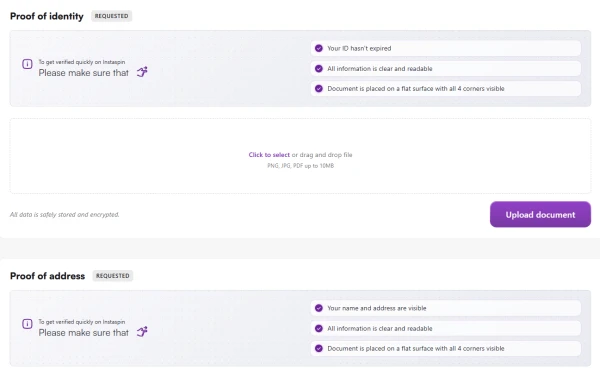Viewport: 600px width, 377px height.
Task: Click checkmark beside "Your name and address are visible"
Action: point(319,308)
